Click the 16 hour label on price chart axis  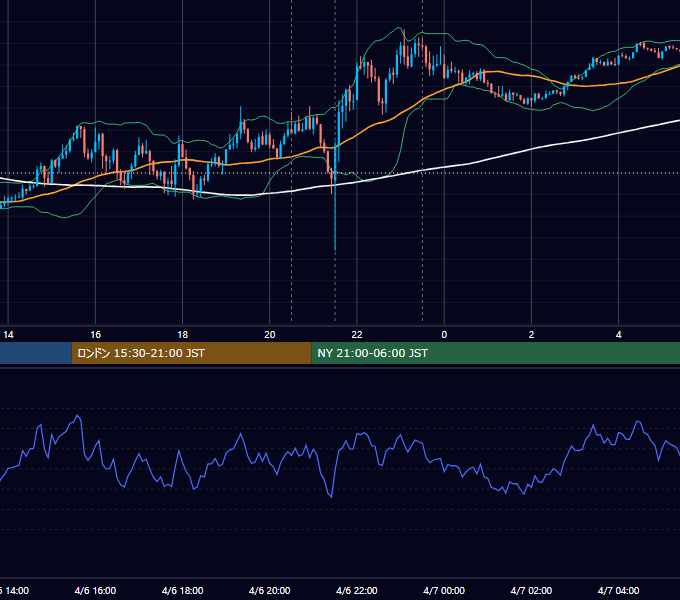tap(95, 335)
